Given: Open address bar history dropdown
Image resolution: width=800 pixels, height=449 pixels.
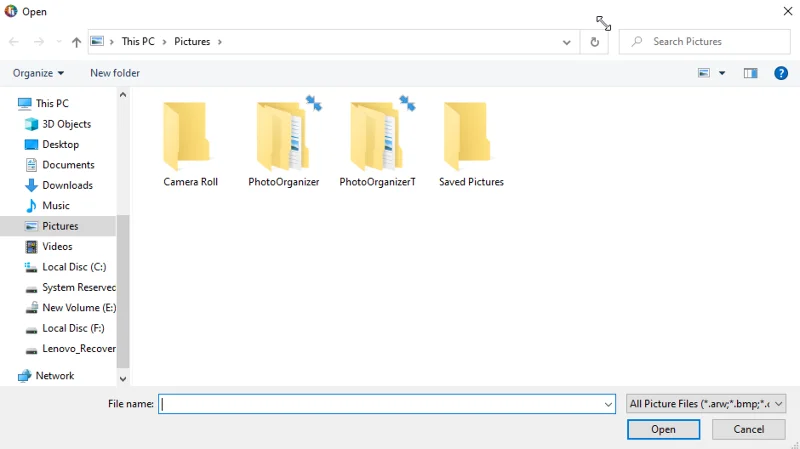Looking at the screenshot, I should pyautogui.click(x=566, y=42).
